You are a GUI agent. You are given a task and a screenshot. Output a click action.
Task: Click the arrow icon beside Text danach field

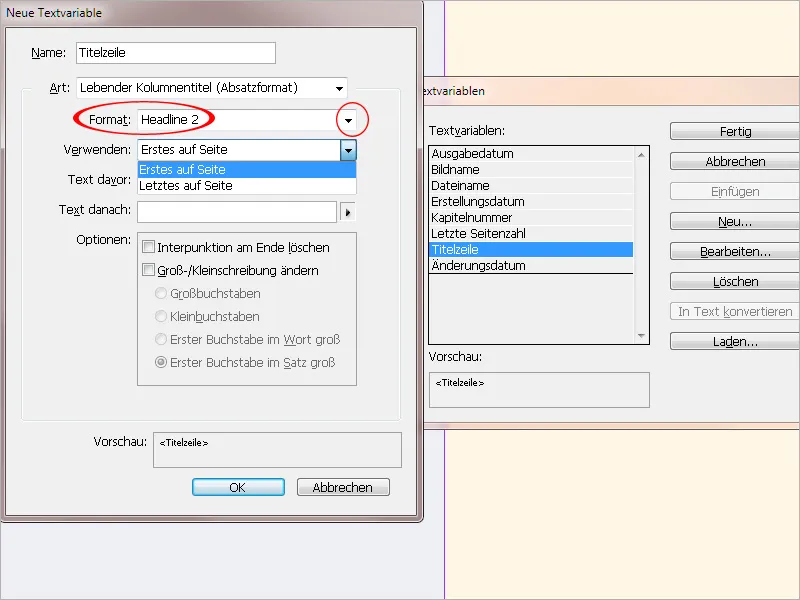[348, 211]
